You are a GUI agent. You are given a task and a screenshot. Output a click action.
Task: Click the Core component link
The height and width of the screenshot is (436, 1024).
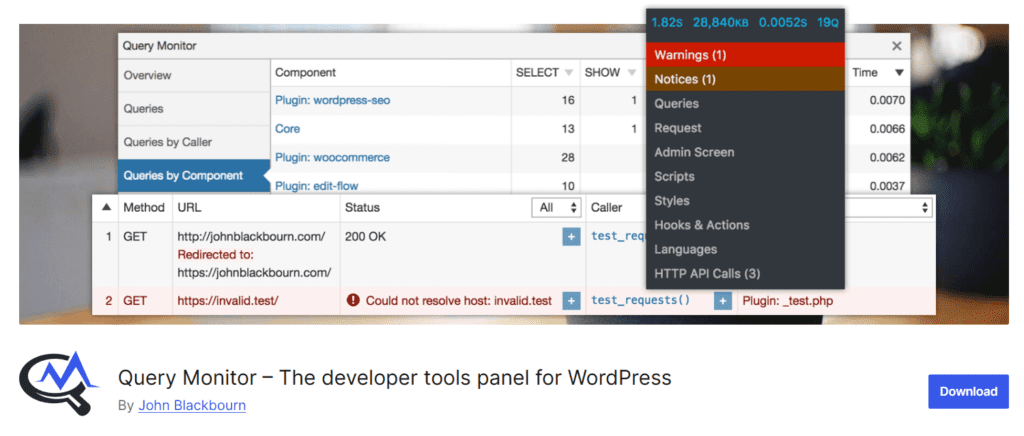pyautogui.click(x=287, y=129)
